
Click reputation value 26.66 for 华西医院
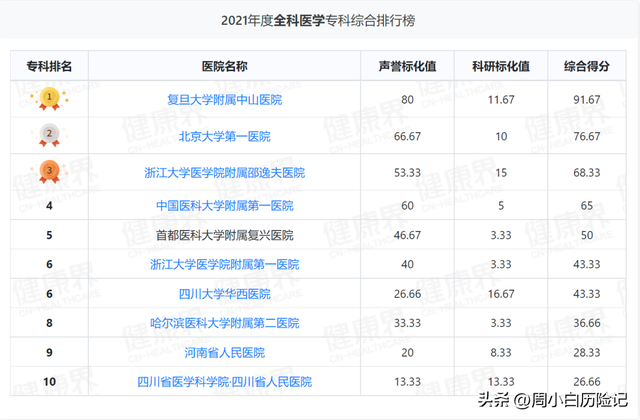[407, 294]
